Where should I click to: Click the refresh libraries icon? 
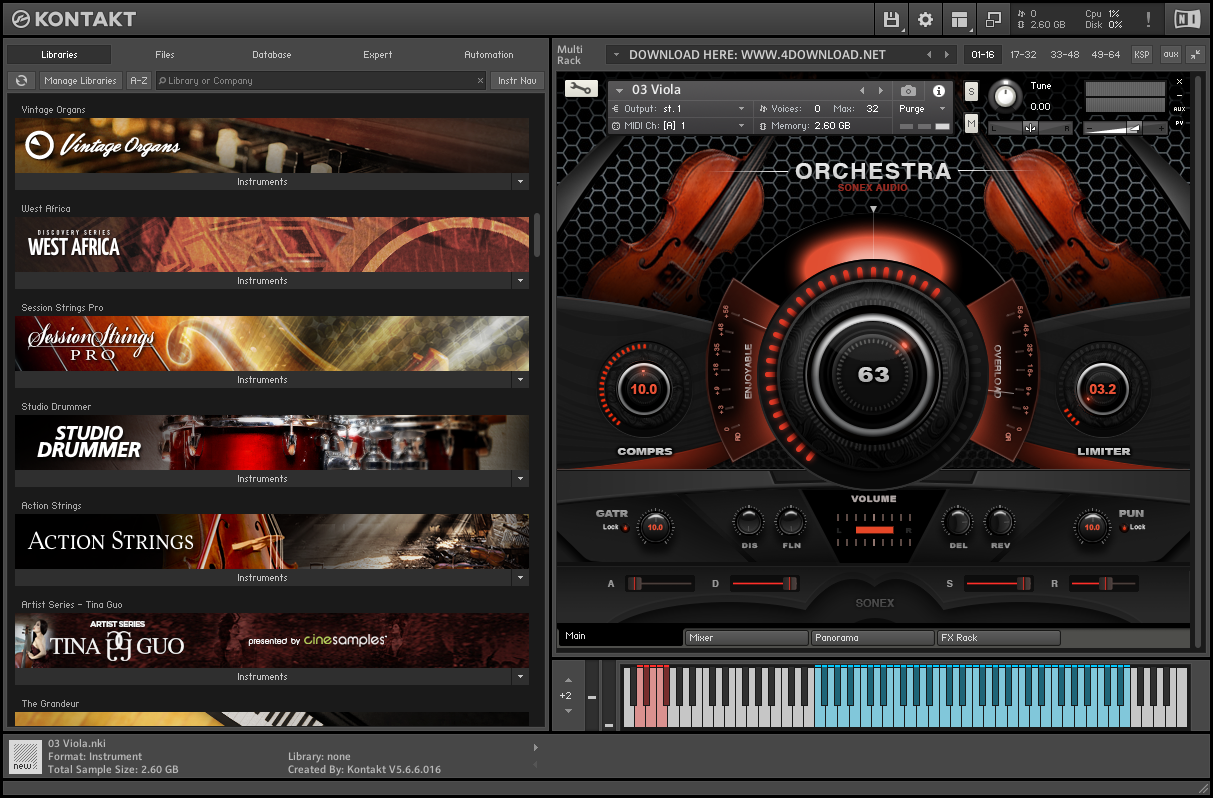click(x=21, y=81)
